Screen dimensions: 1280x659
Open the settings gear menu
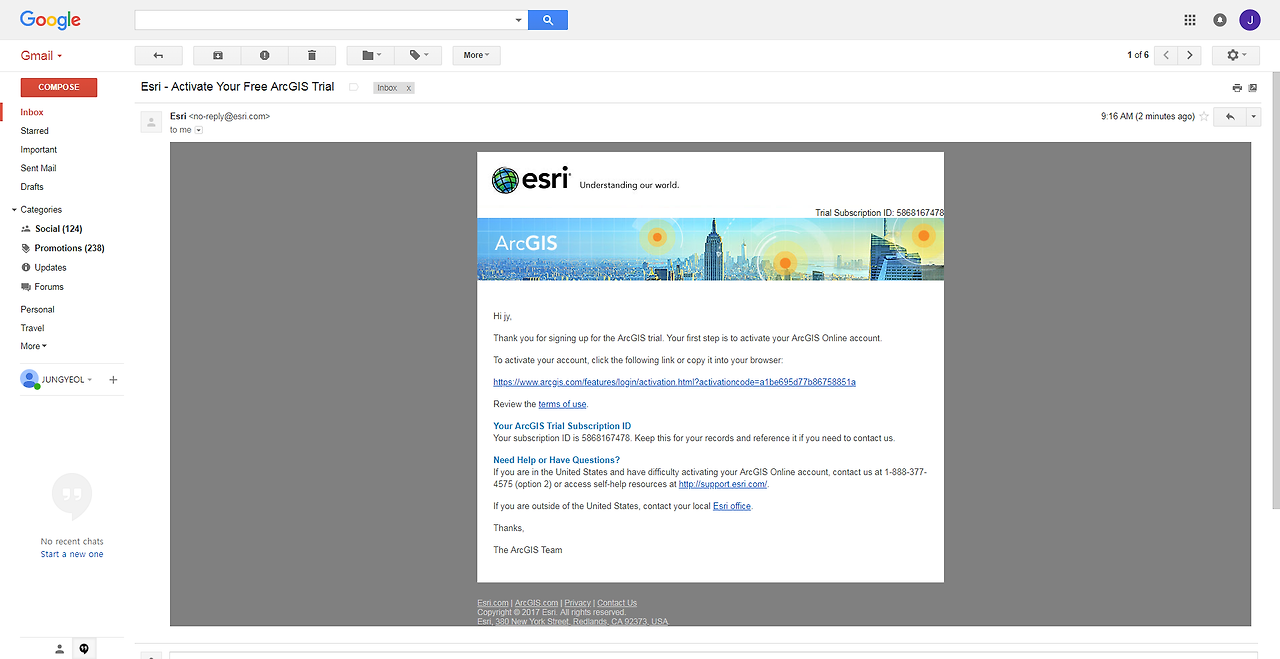pos(1236,55)
